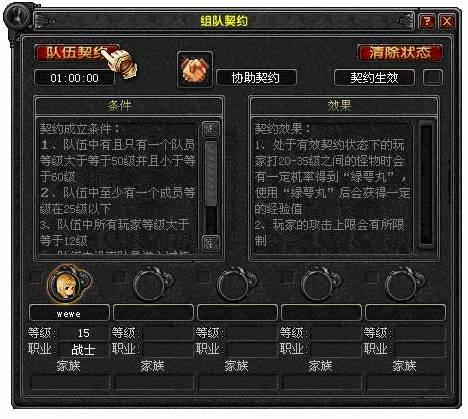Image resolution: width=468 pixels, height=419 pixels.
Task: Select the third empty team member slot
Action: [236, 284]
